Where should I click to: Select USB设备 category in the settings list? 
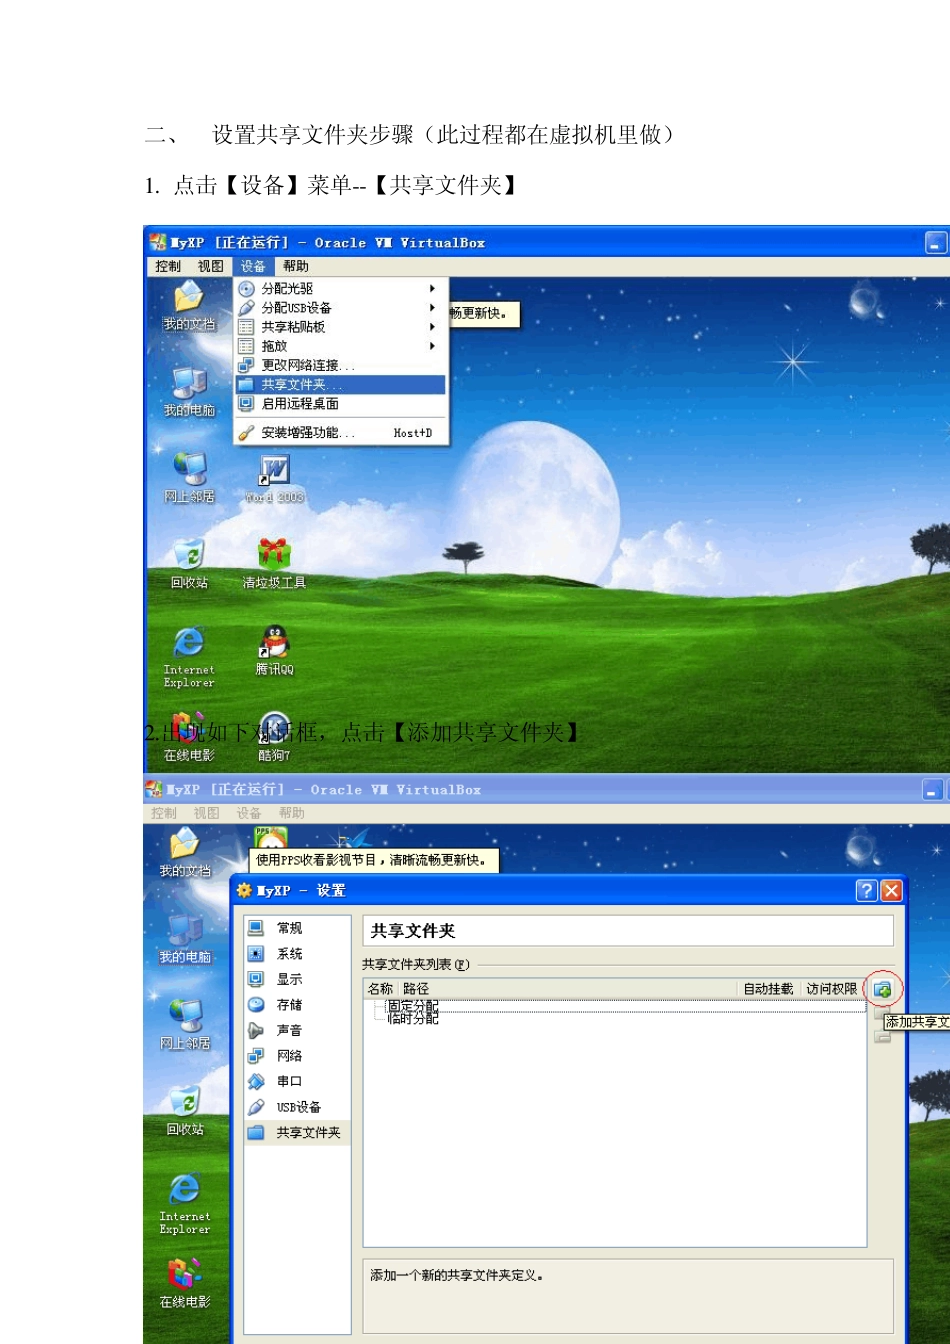[x=298, y=1107]
